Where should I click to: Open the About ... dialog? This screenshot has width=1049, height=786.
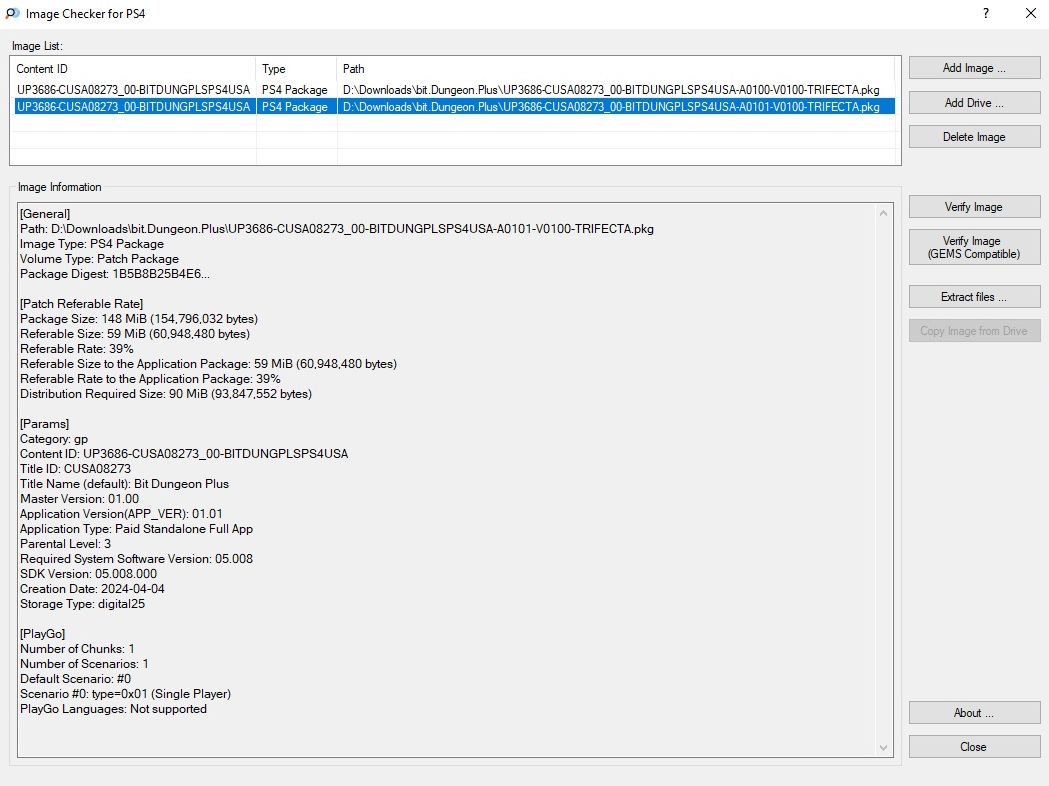pos(974,712)
